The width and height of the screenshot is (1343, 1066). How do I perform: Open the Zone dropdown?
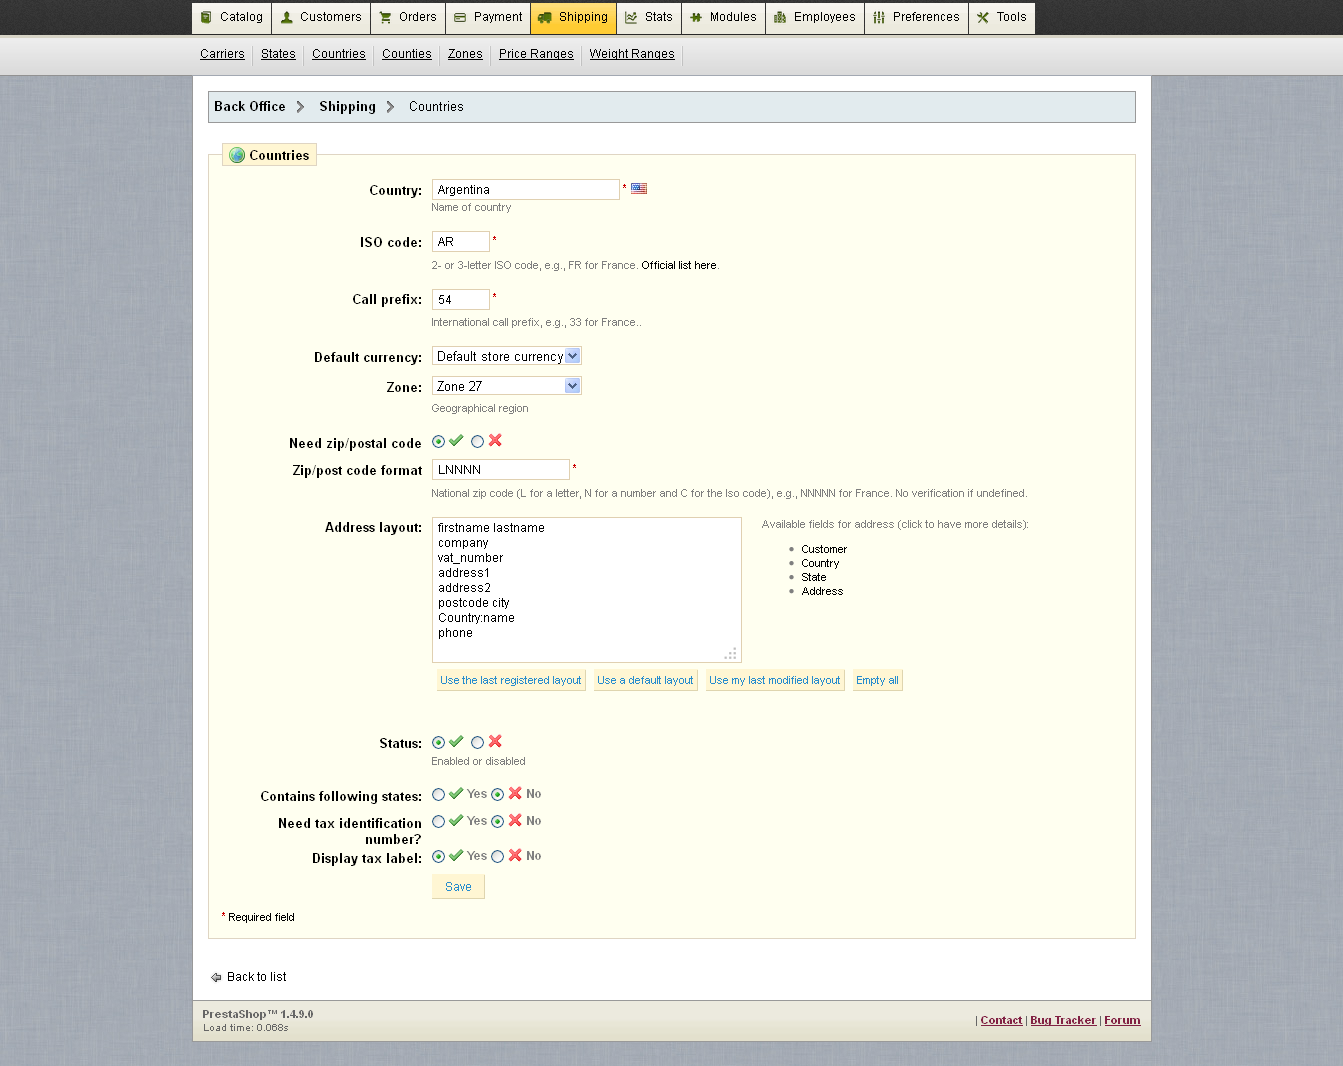[507, 386]
